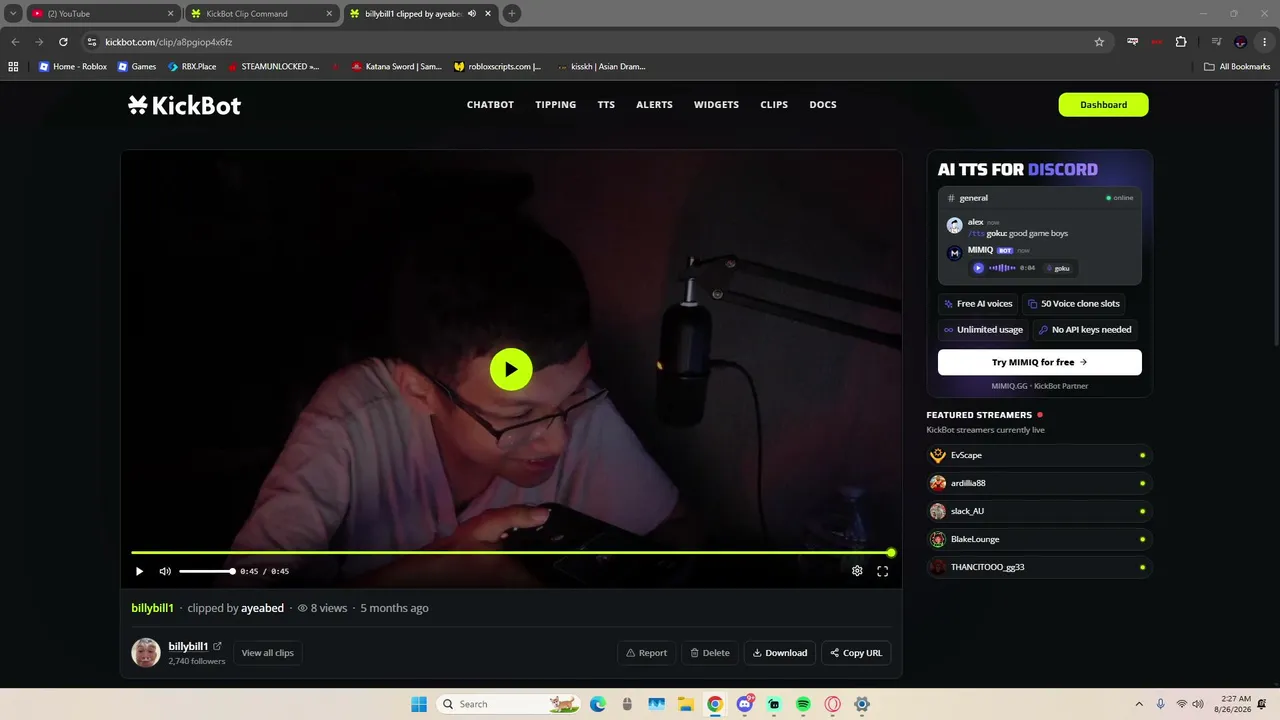Select TTS in the navigation bar
Viewport: 1280px width, 720px height.
tap(606, 105)
